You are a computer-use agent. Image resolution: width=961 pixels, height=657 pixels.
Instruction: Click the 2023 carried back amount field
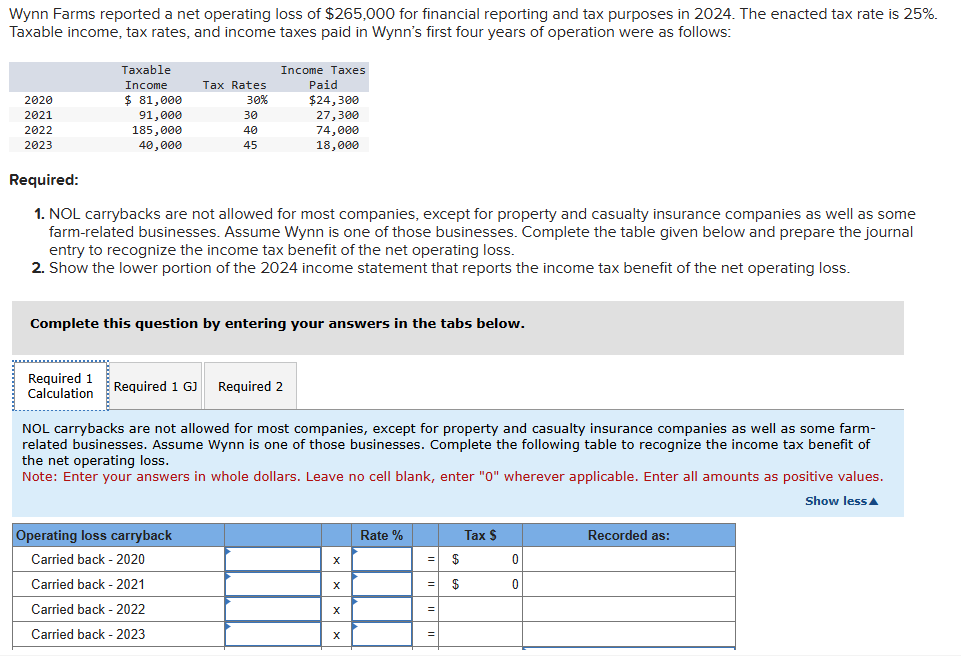(x=273, y=635)
